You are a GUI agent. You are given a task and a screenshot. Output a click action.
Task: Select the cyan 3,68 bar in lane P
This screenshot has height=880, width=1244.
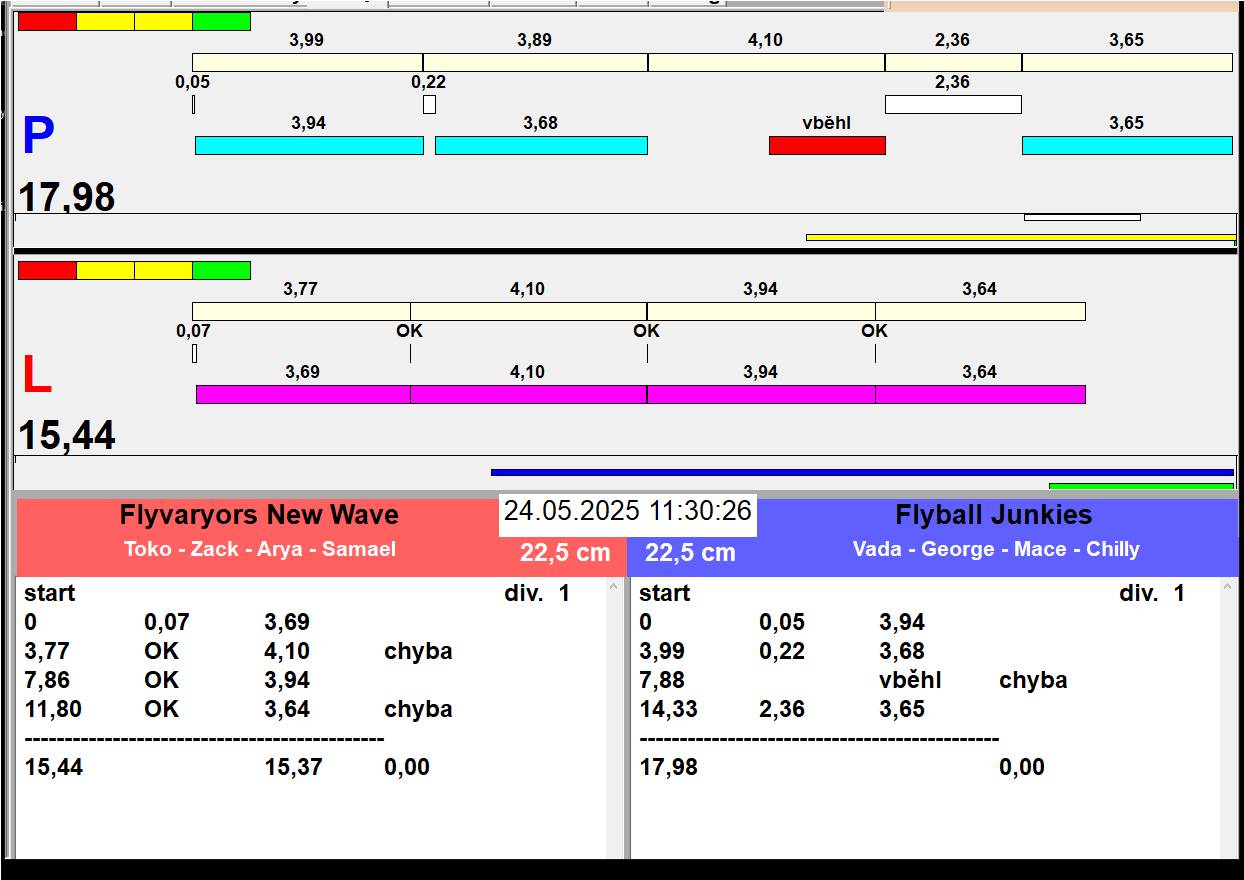pos(541,145)
